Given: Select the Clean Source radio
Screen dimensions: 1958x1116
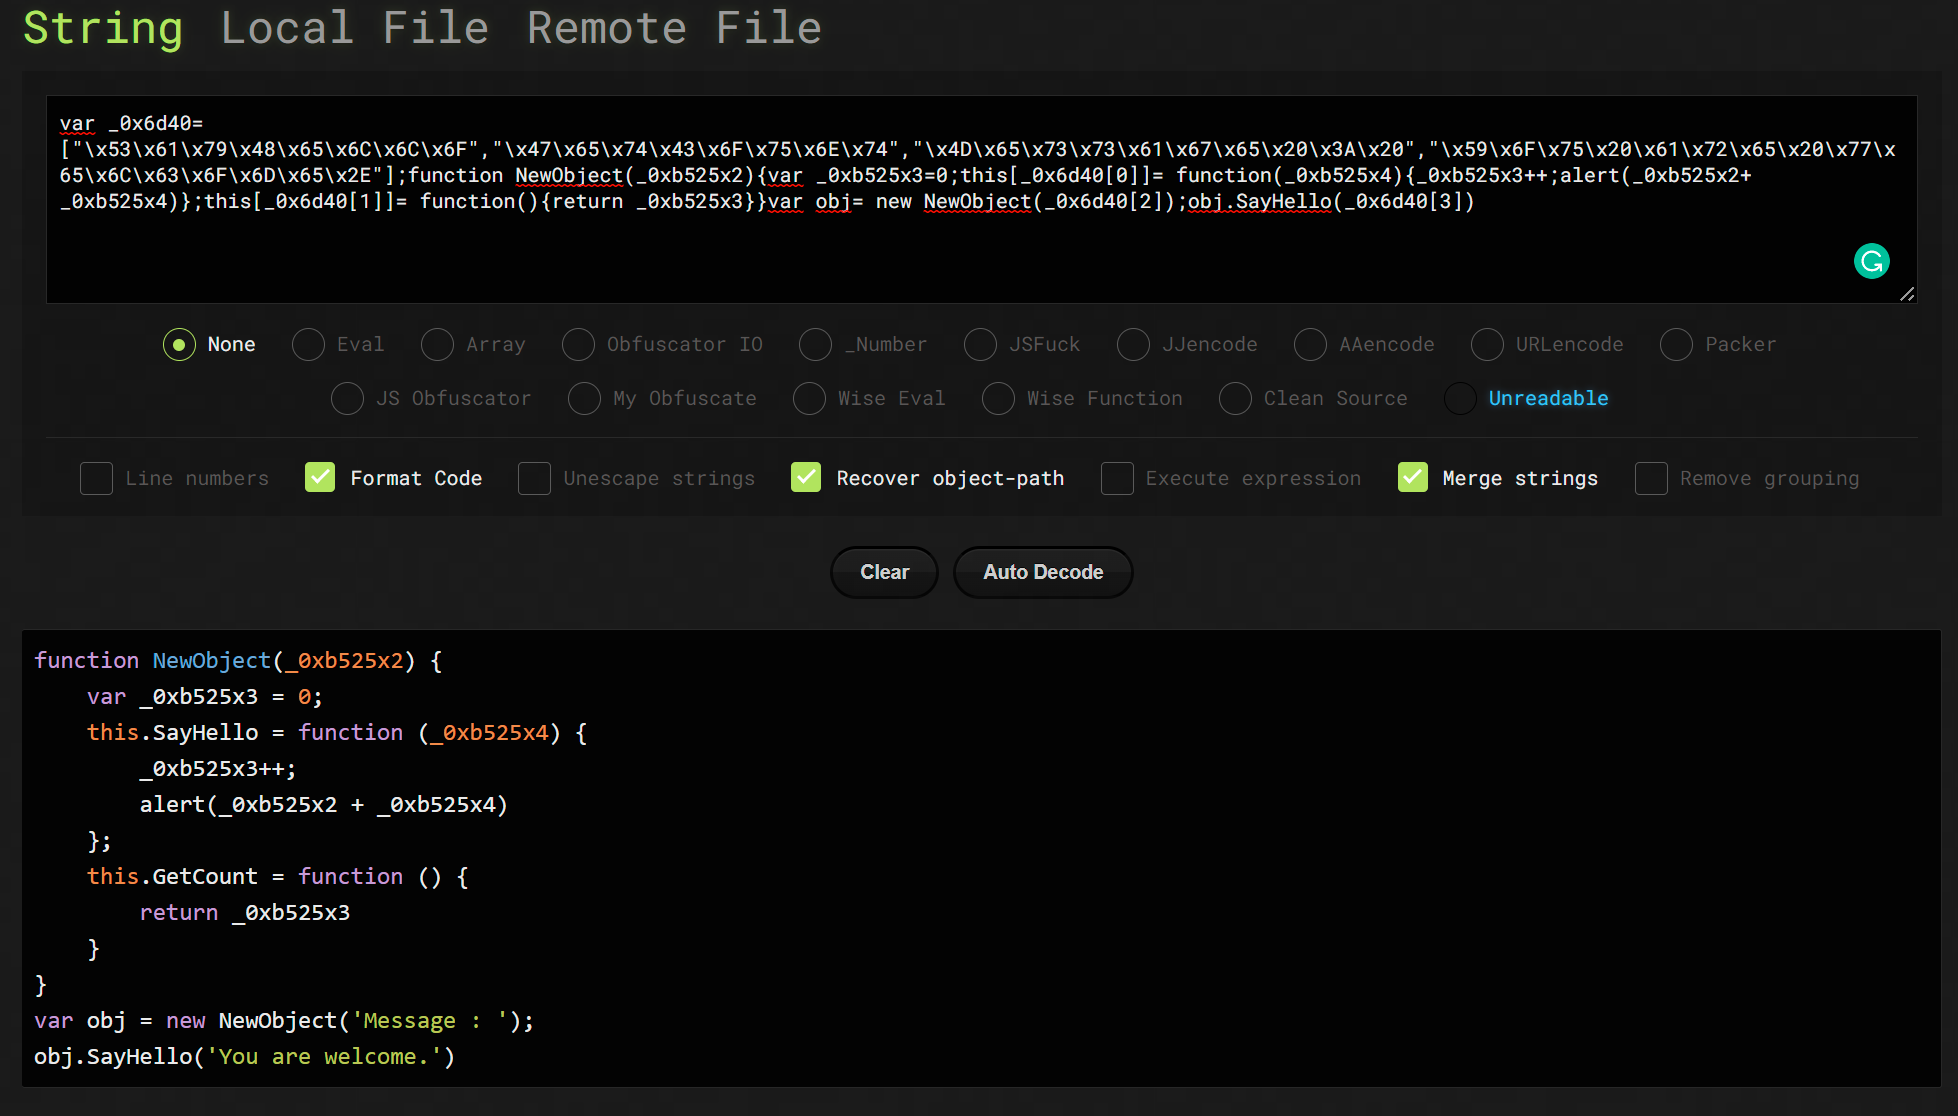Looking at the screenshot, I should 1235,398.
